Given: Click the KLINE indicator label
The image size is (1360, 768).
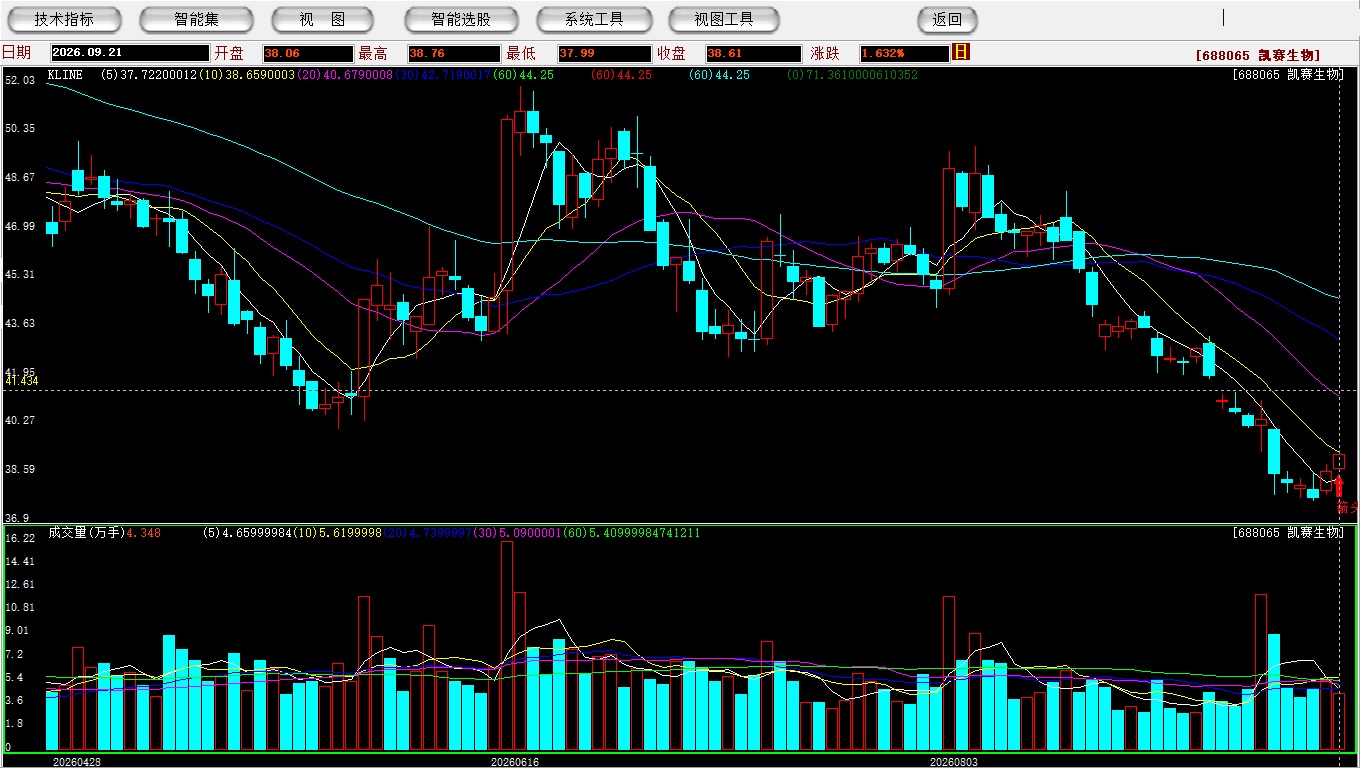Looking at the screenshot, I should [65, 74].
